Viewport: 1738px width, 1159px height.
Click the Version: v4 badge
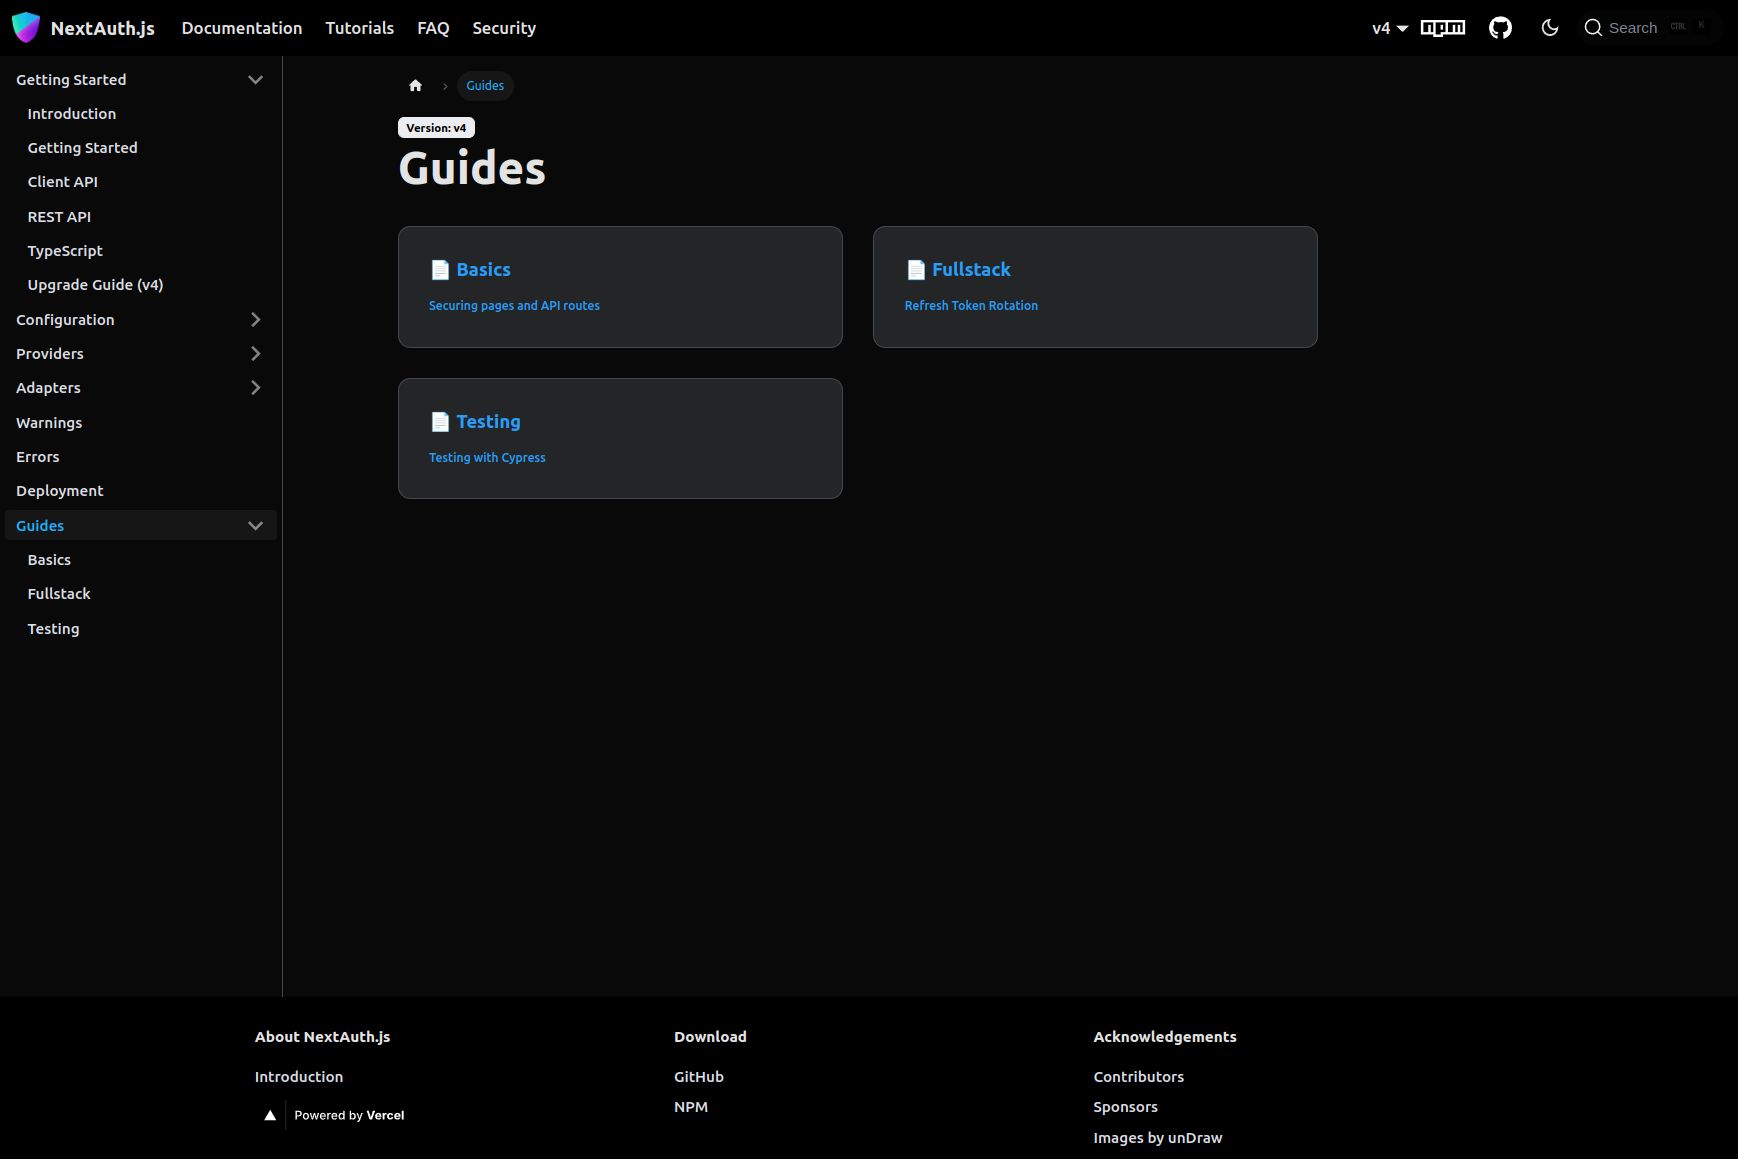pos(436,128)
